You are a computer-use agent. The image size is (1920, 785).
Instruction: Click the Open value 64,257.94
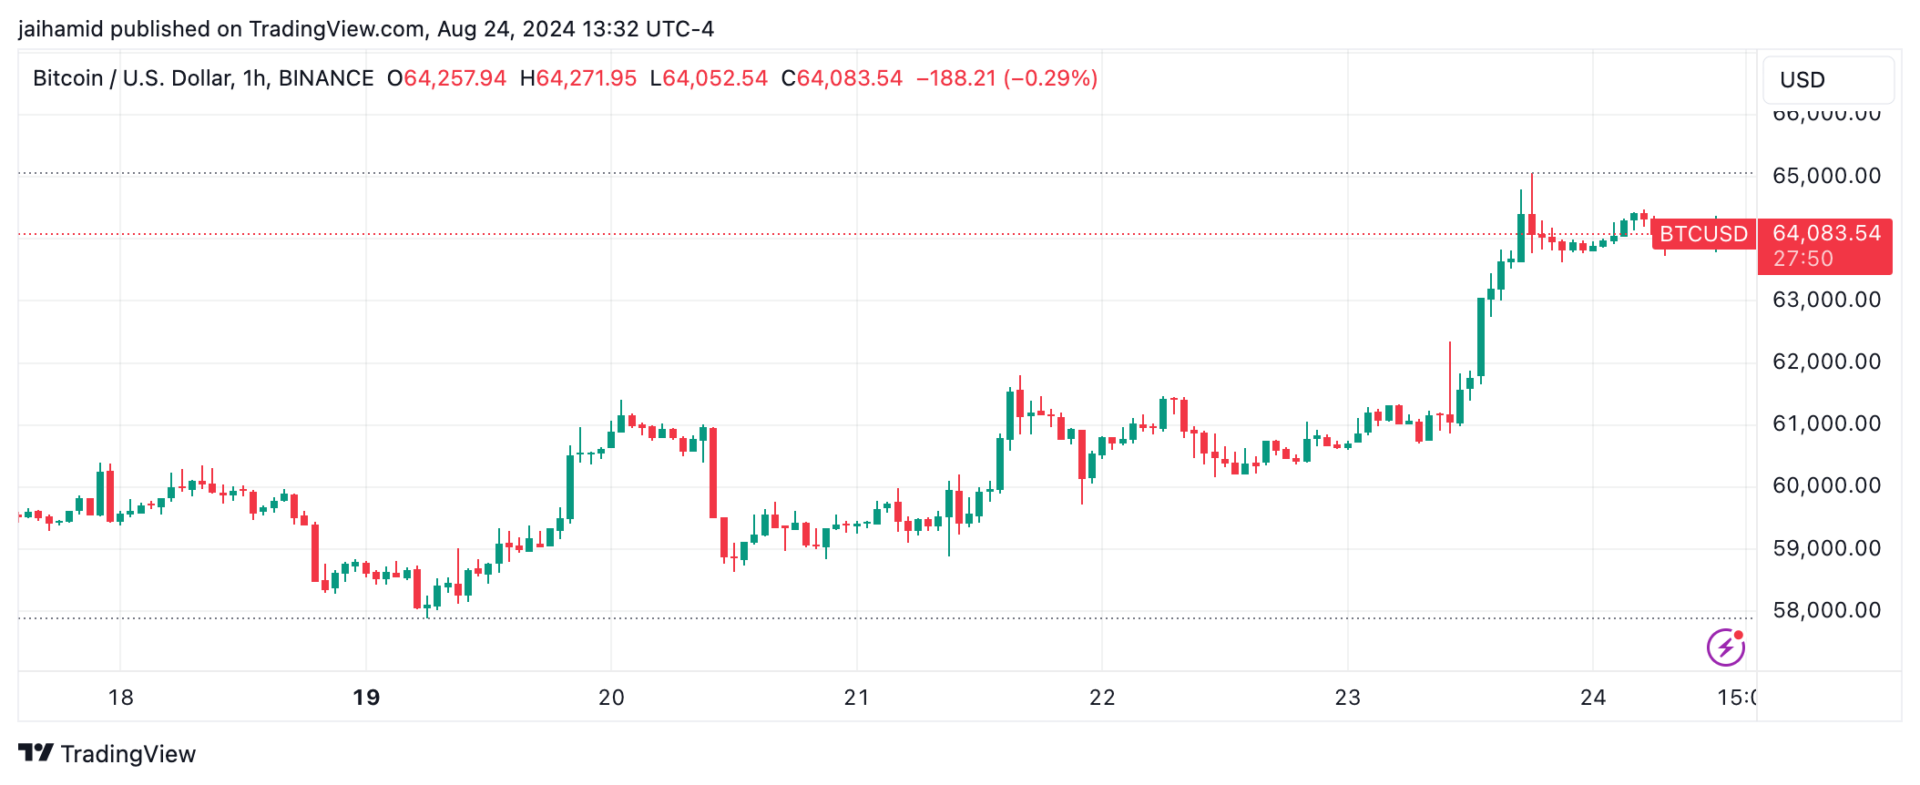(x=454, y=78)
